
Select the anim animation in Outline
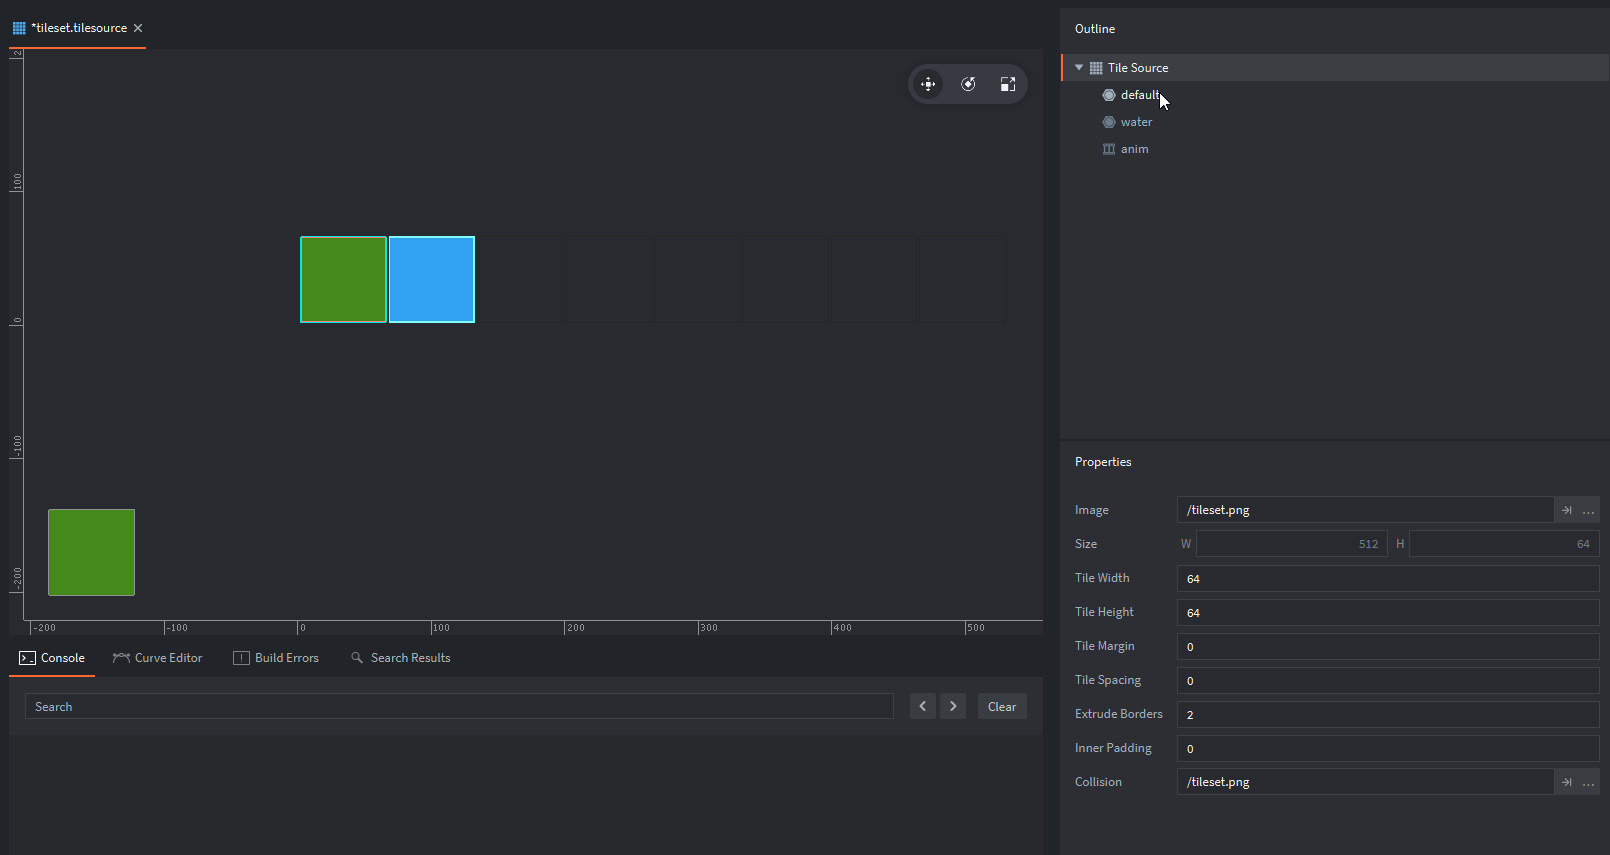pos(1134,149)
